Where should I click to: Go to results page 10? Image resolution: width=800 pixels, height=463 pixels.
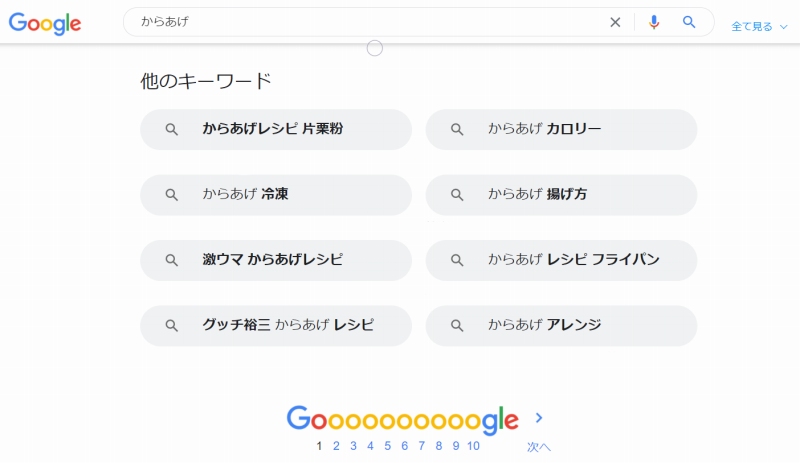[473, 446]
